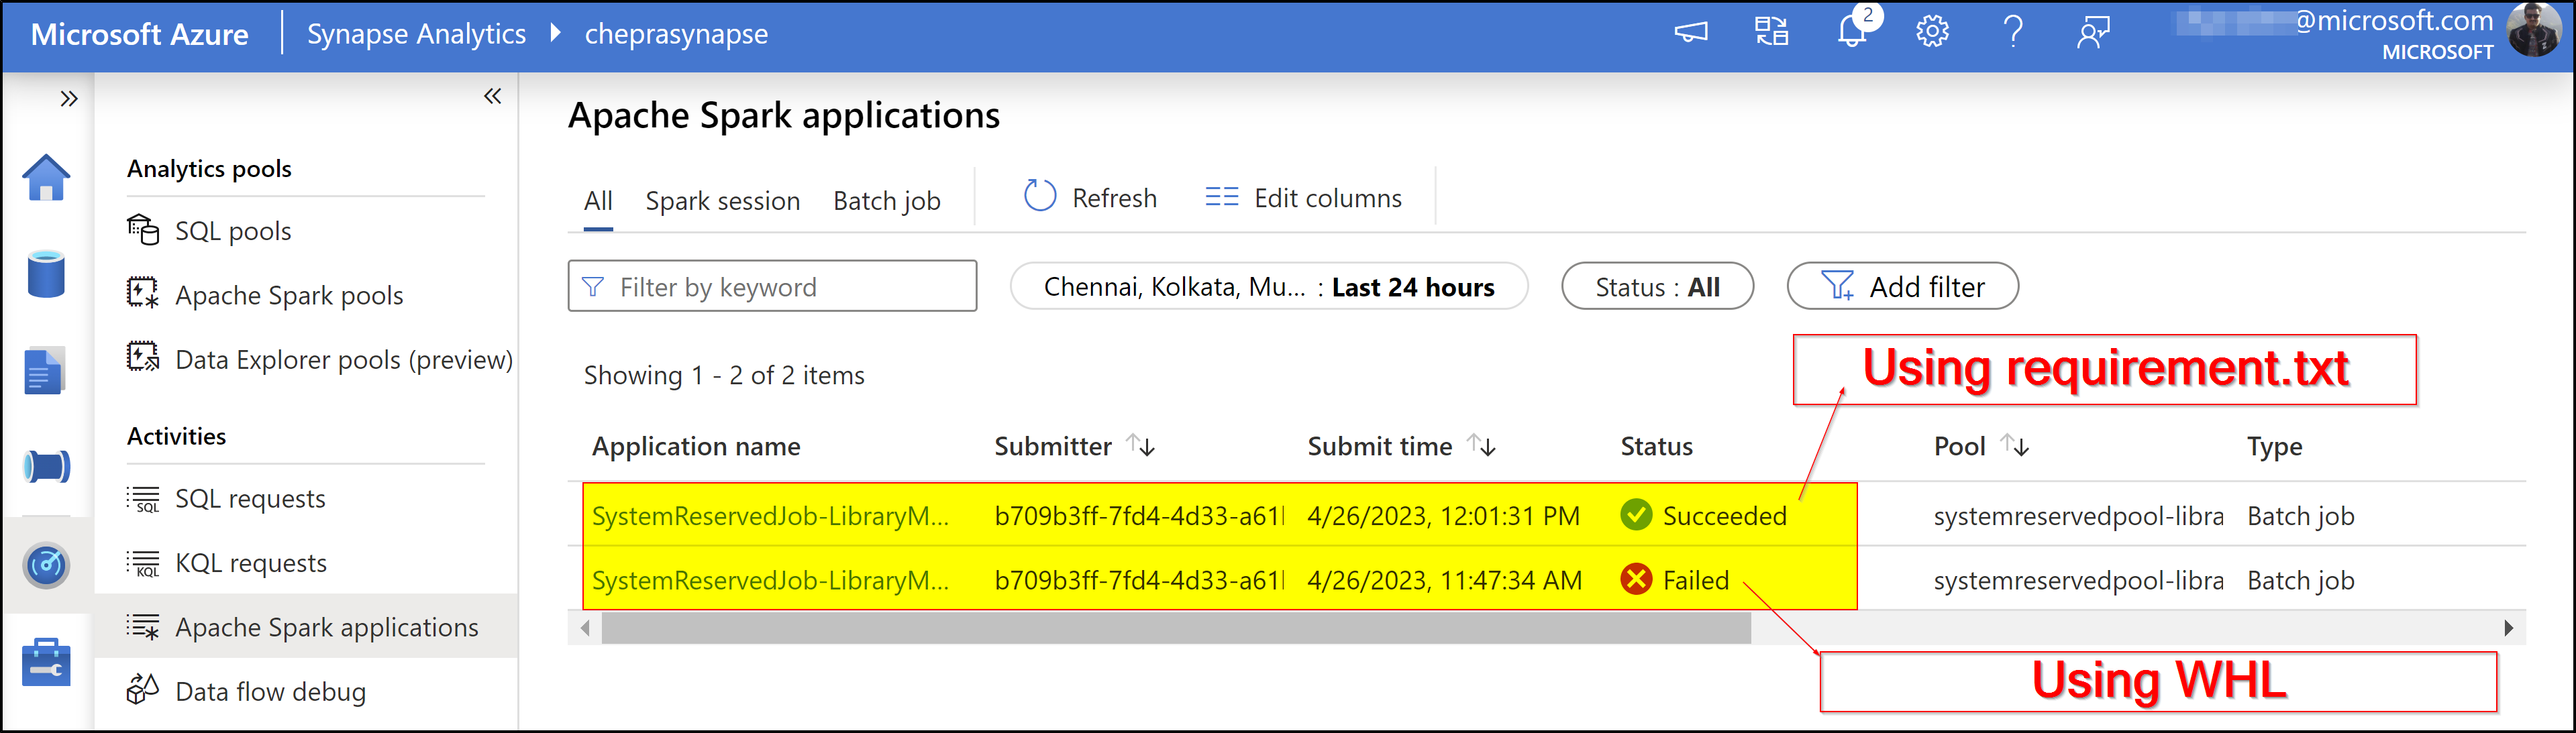This screenshot has width=2576, height=733.
Task: Click the Synapse Analytics breadcrumb
Action: tap(416, 34)
